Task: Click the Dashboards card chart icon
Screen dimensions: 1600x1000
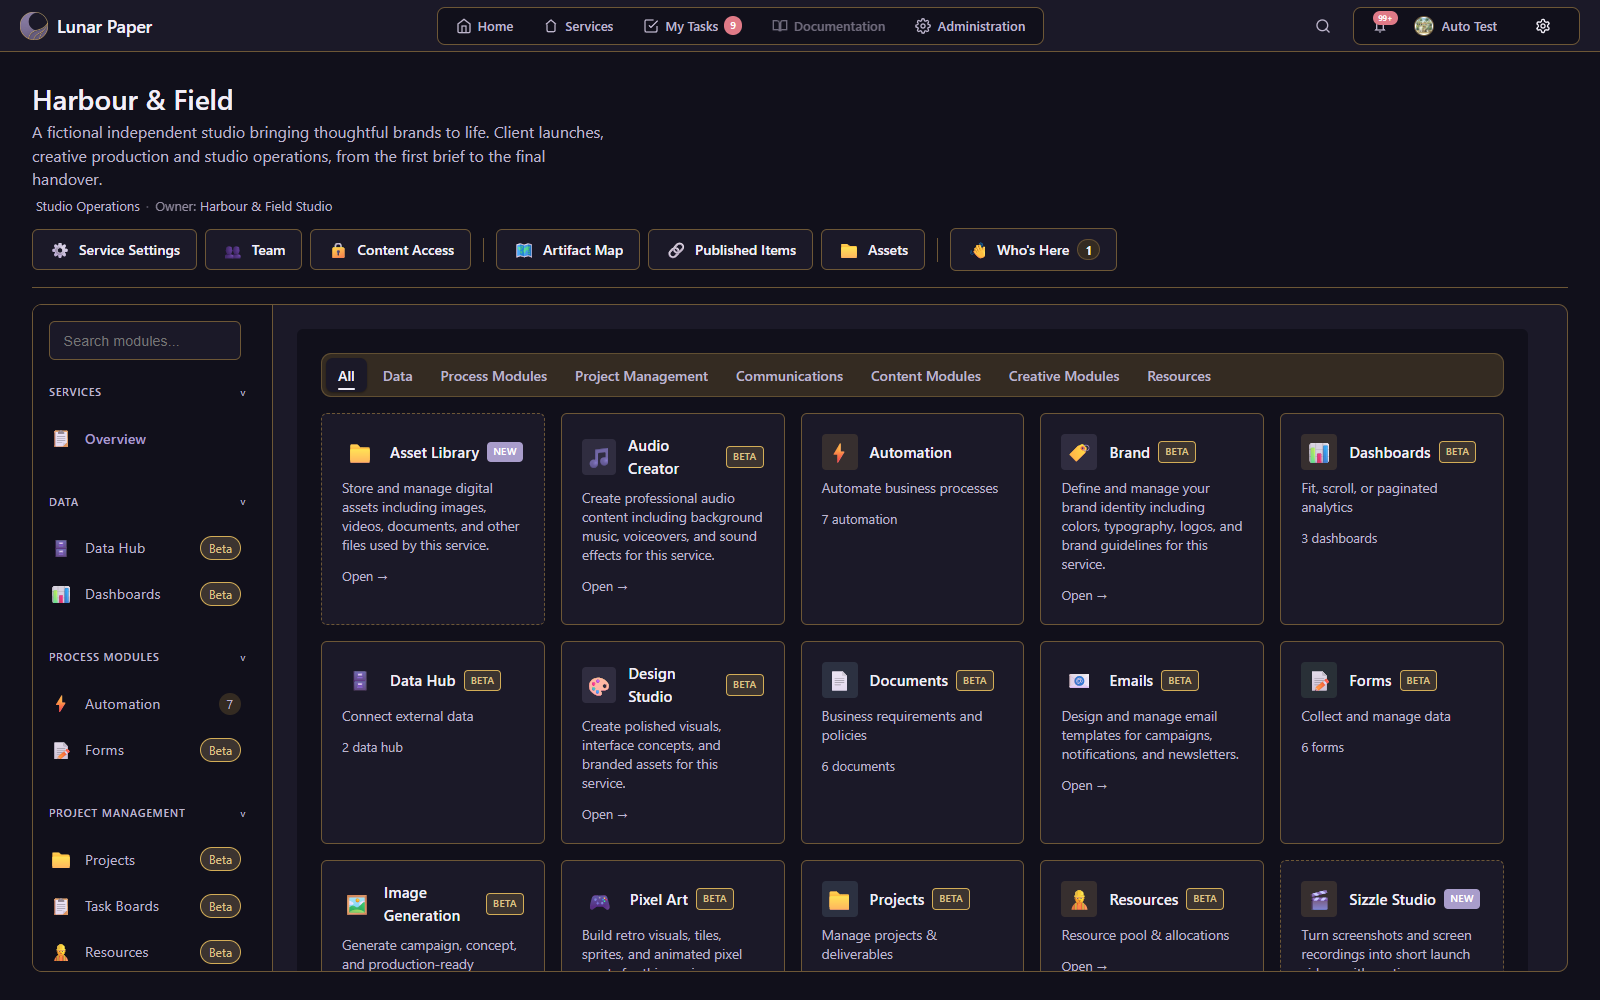Action: tap(1319, 452)
